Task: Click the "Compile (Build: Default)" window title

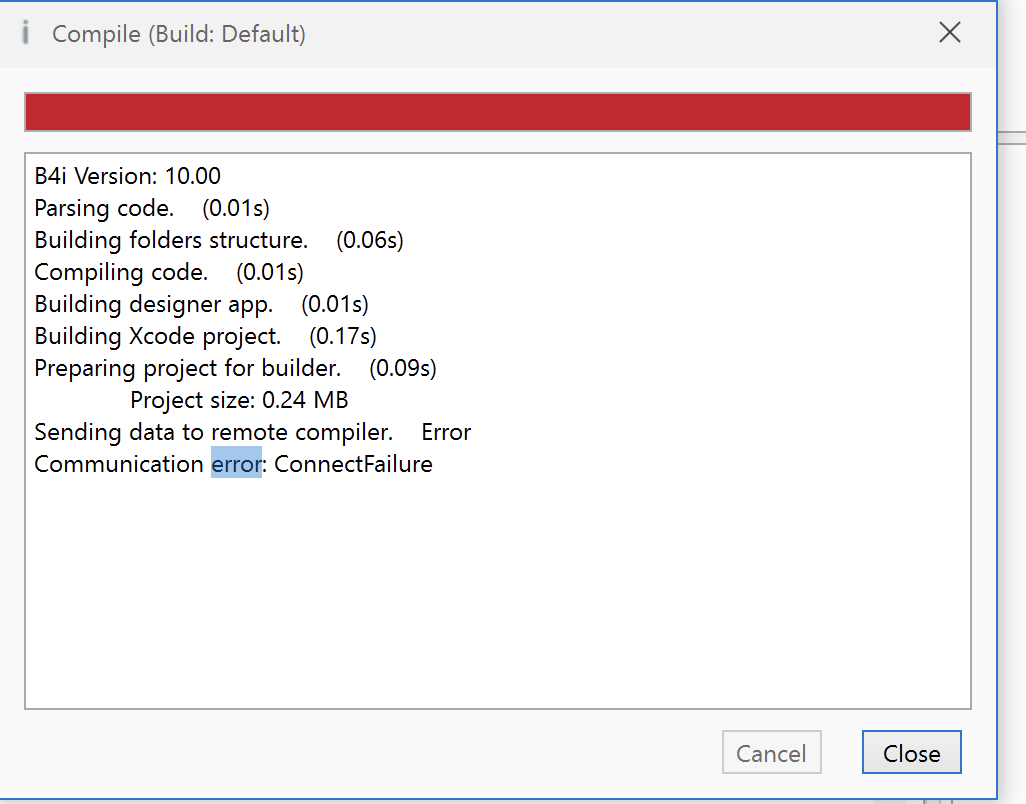Action: (179, 34)
